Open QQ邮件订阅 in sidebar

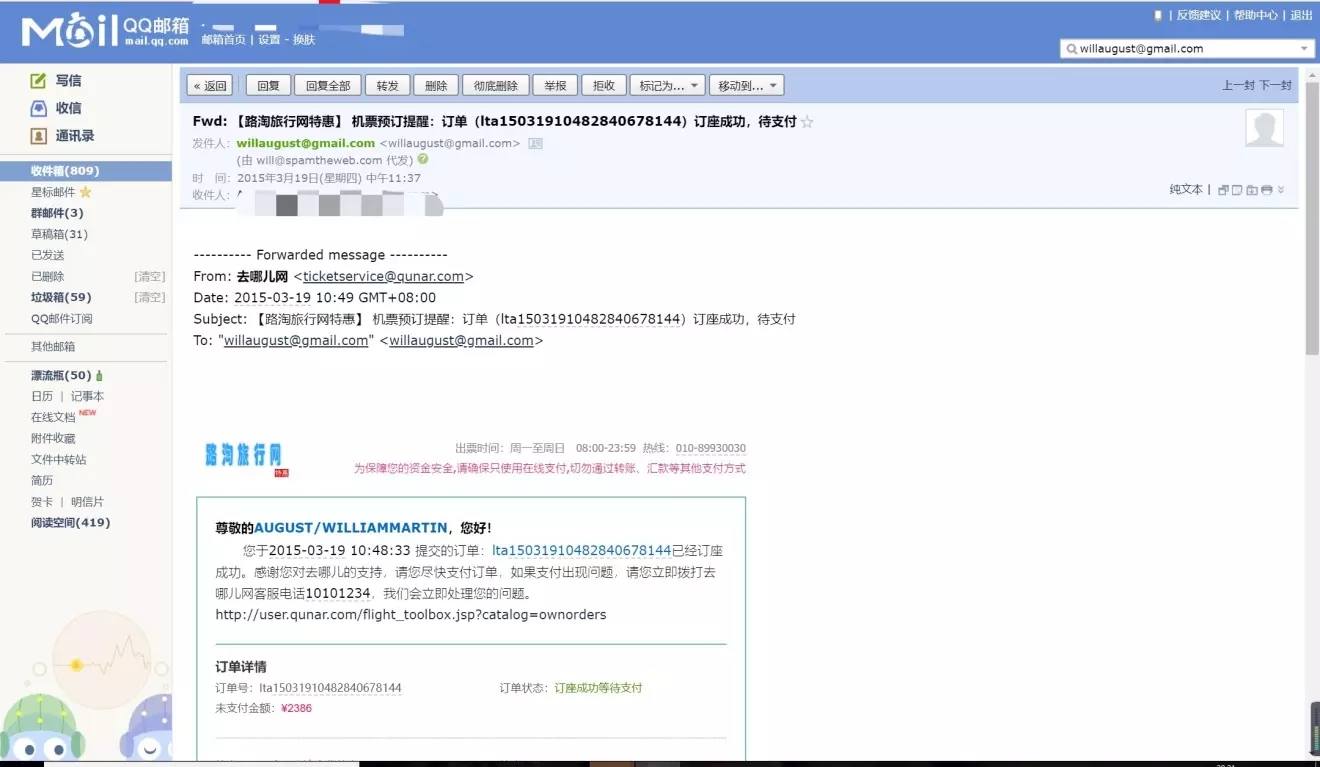62,319
